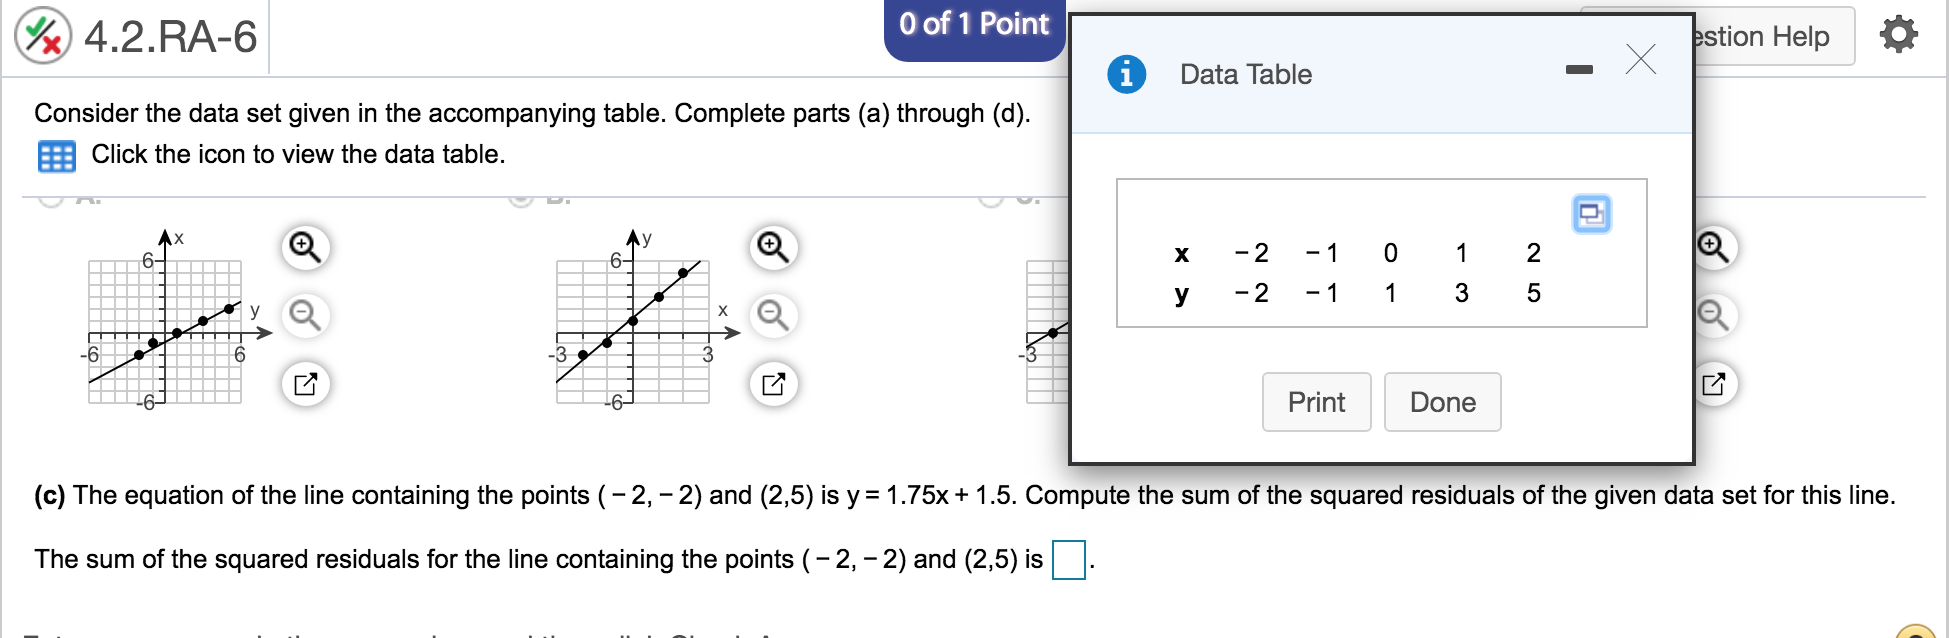Zoom out on the graph in choice A

[305, 315]
